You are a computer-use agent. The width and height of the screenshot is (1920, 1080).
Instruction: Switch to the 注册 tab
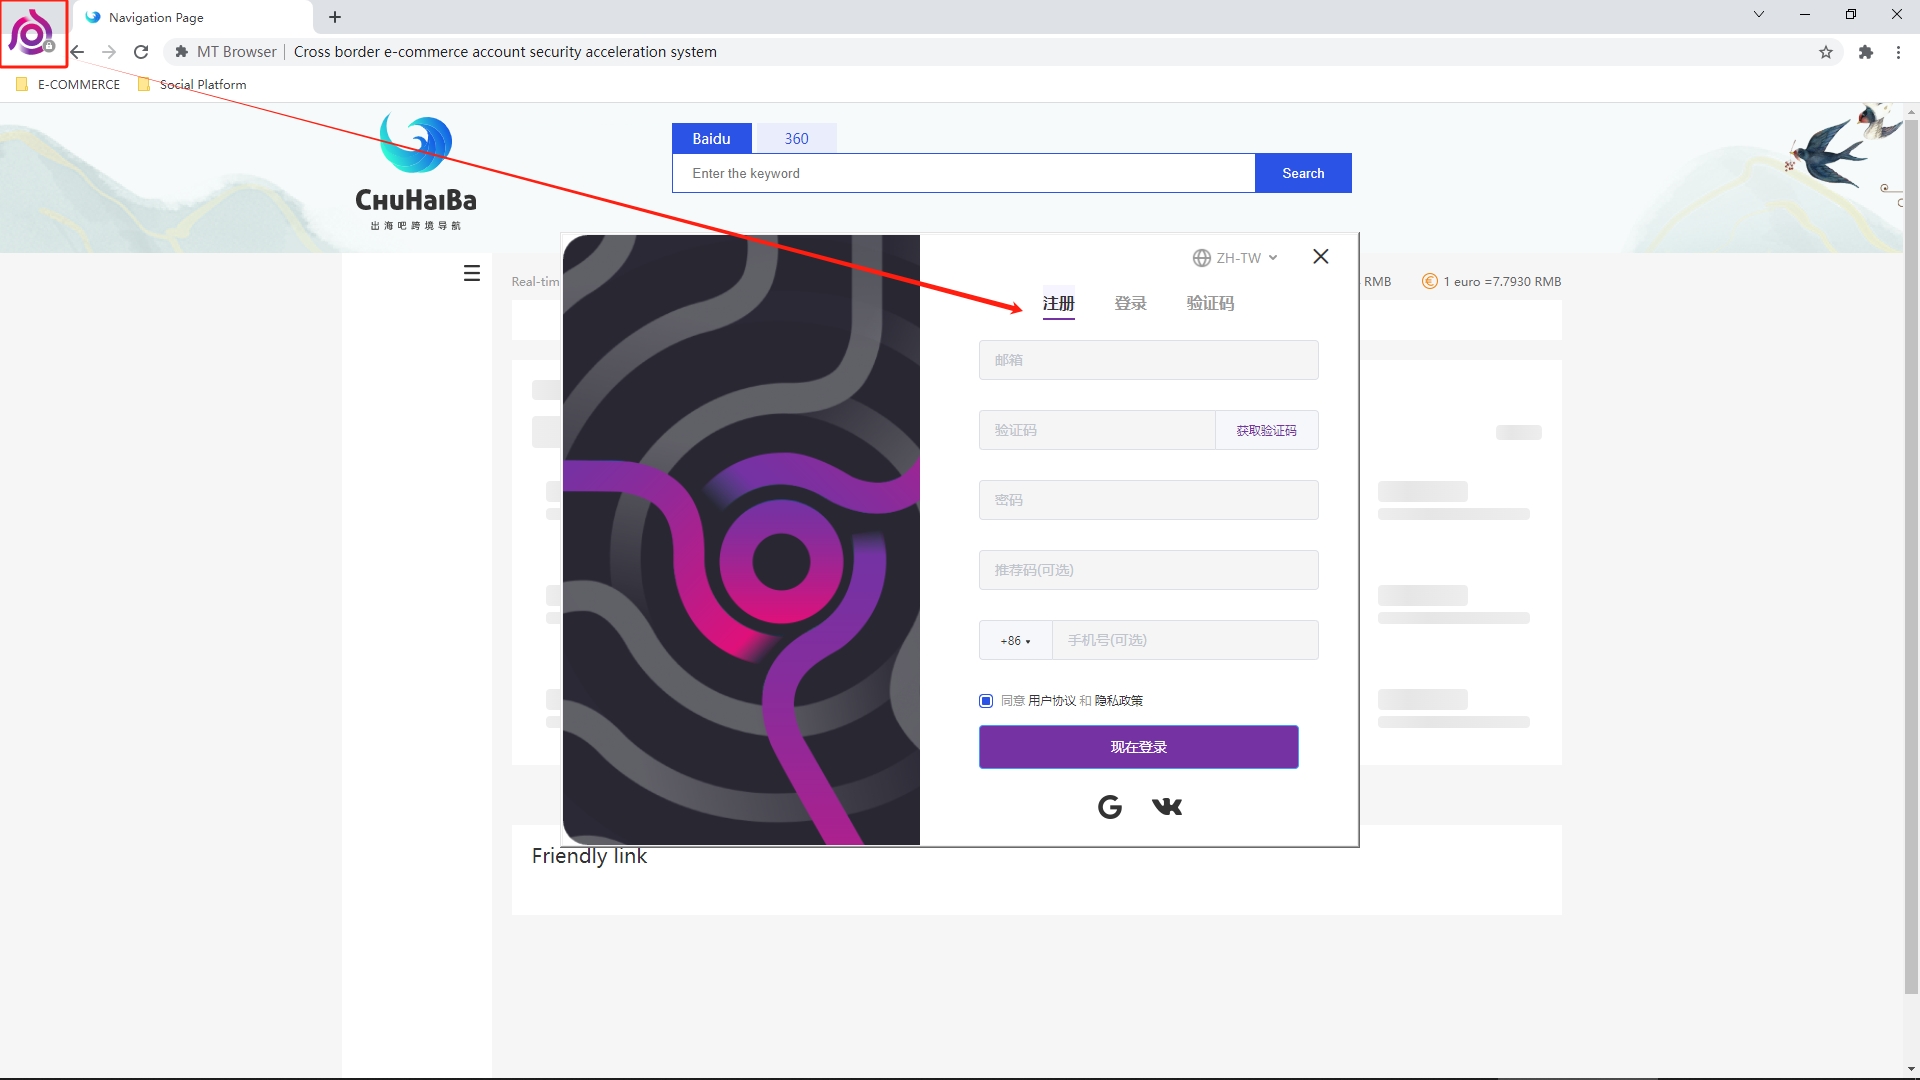(x=1058, y=304)
